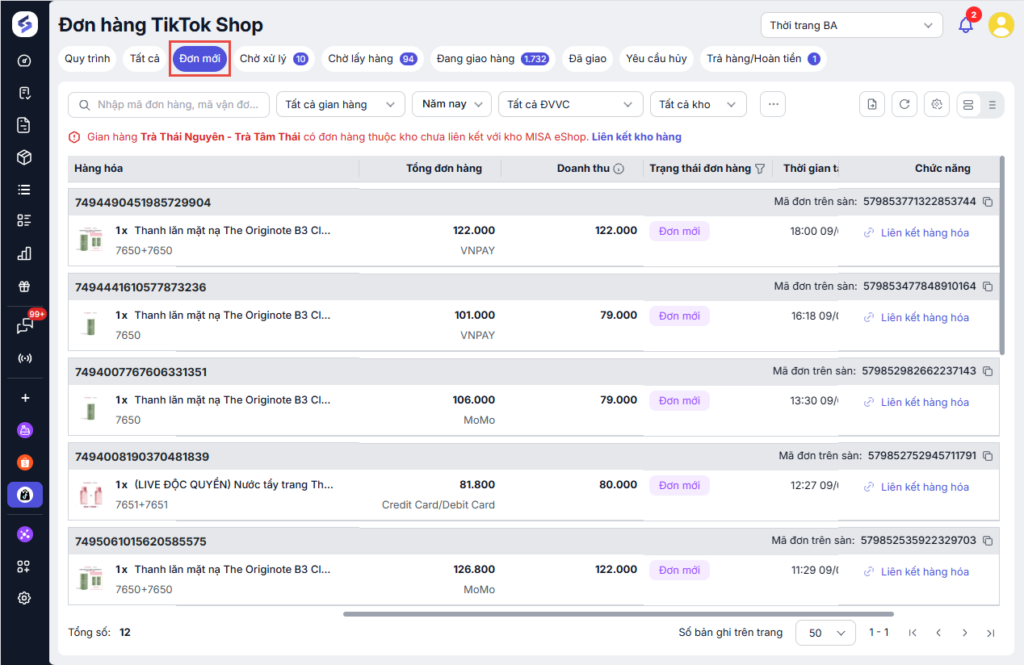1024x665 pixels.
Task: Filter the Trạng thái đơn hàng column
Action: [x=760, y=169]
